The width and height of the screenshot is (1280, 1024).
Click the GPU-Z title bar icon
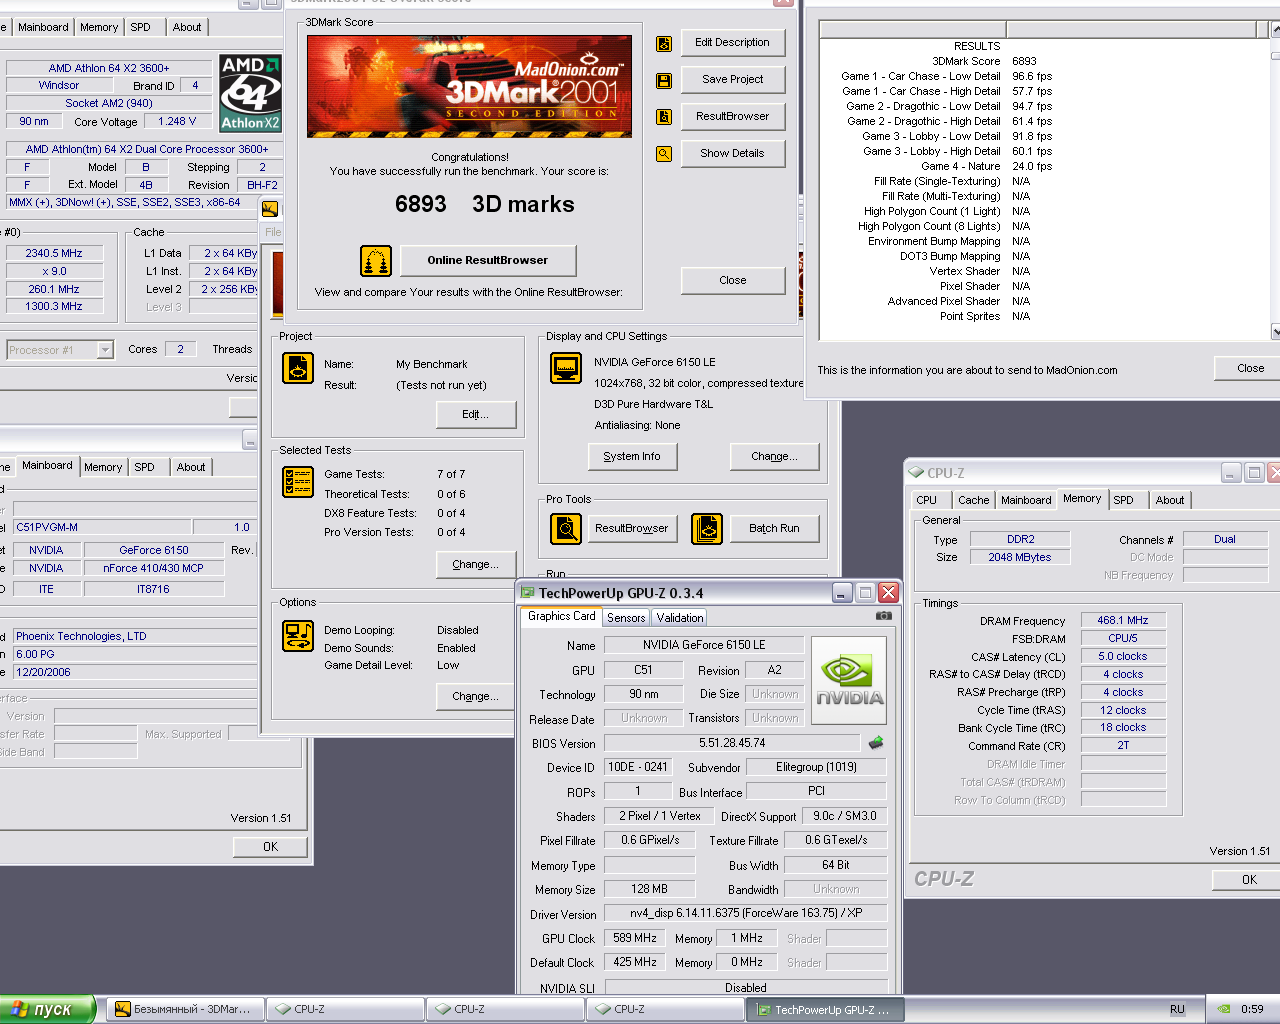[x=528, y=593]
